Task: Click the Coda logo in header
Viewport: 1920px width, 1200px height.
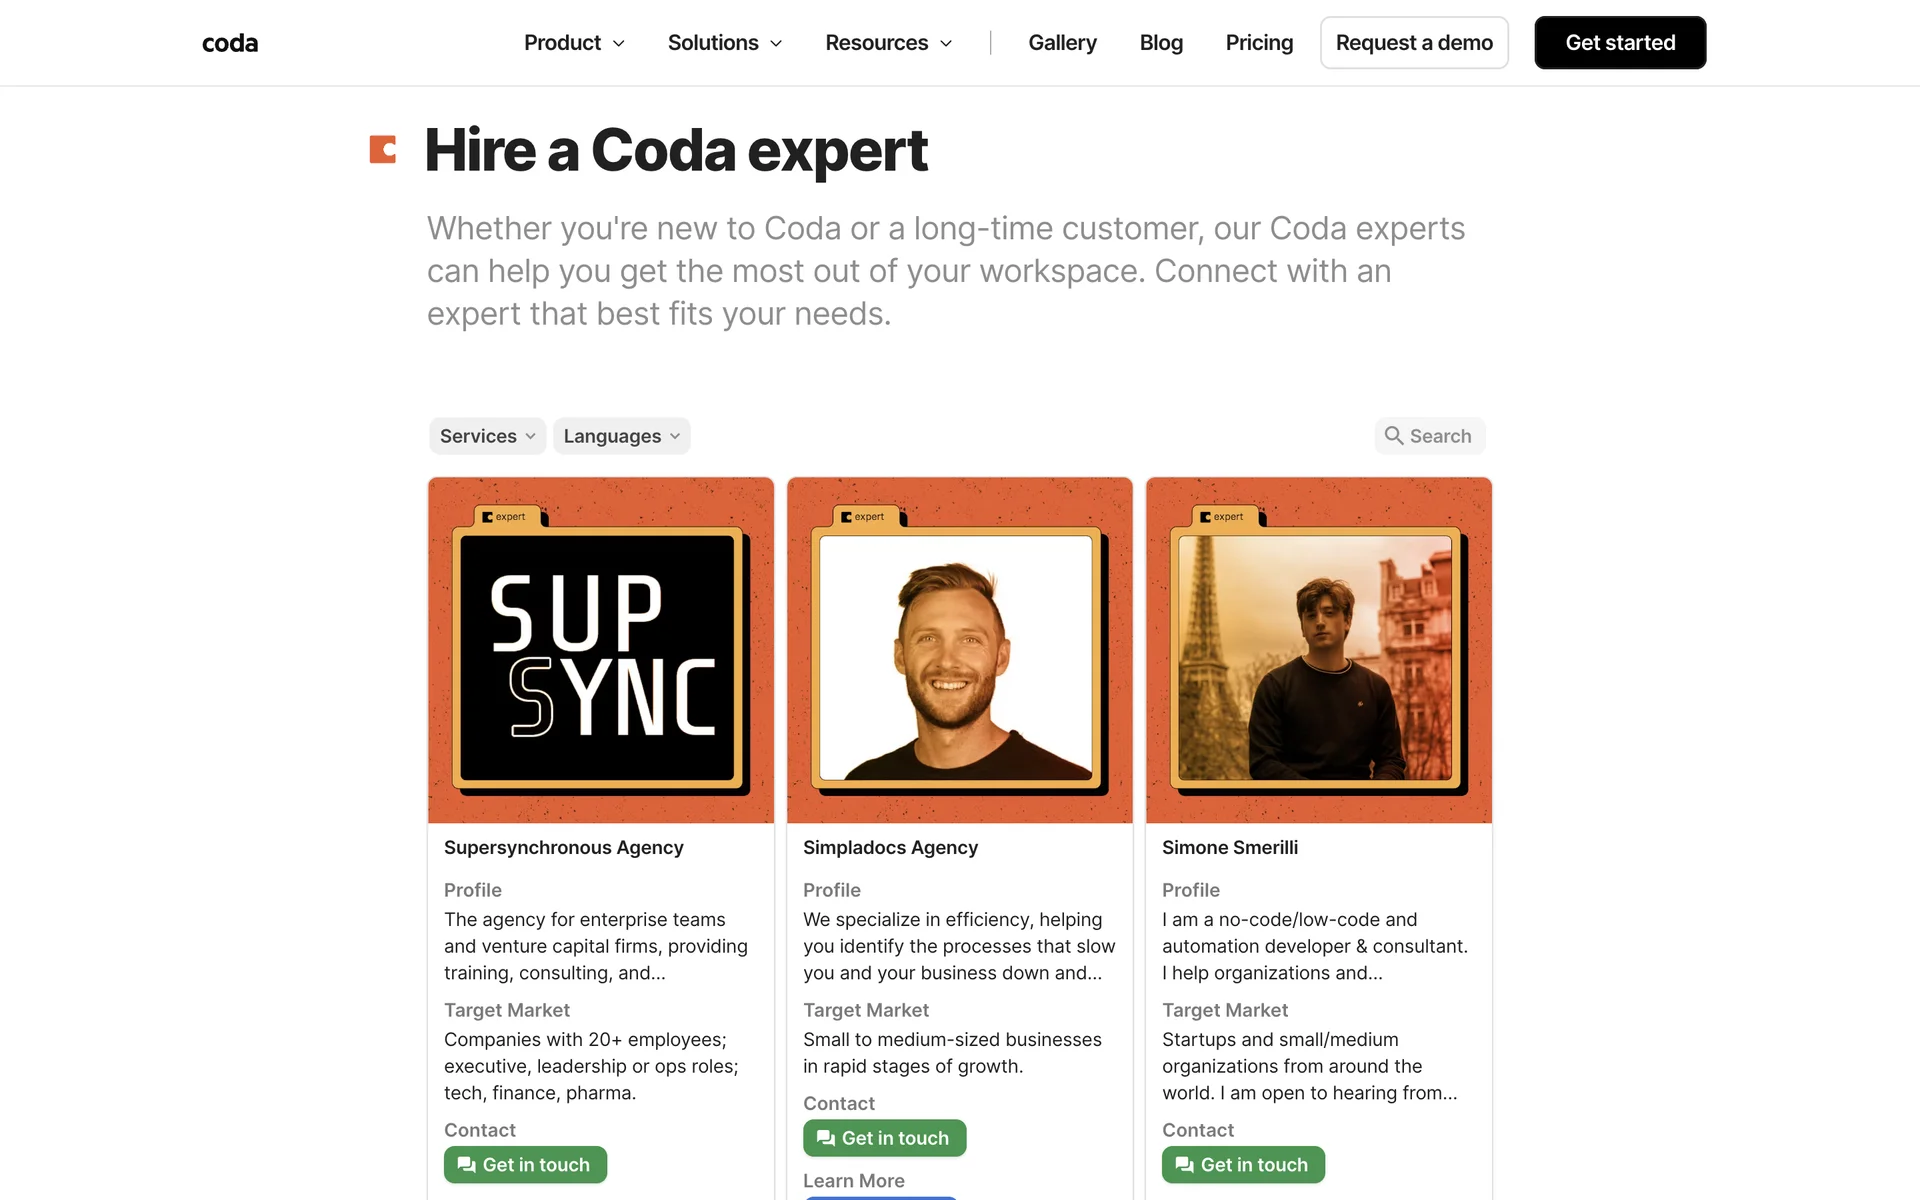Action: [x=230, y=43]
